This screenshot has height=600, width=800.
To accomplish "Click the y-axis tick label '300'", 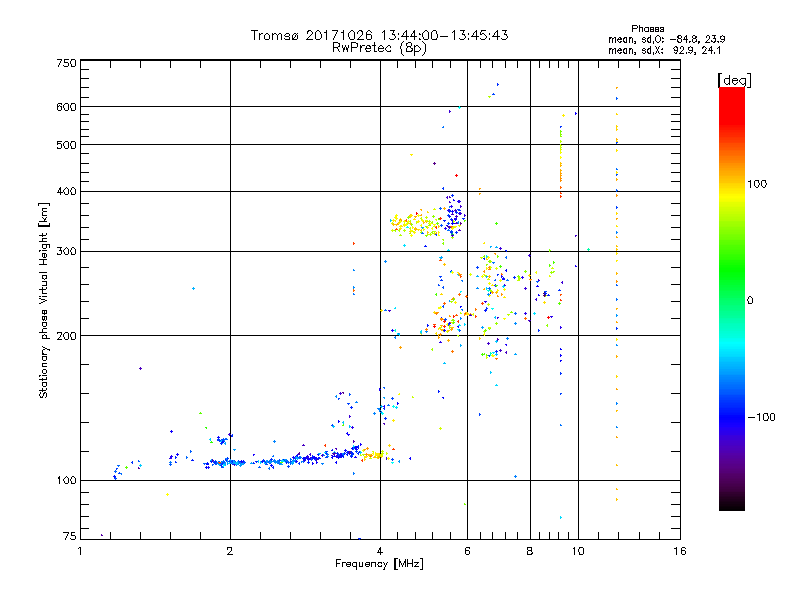I will (x=67, y=252).
